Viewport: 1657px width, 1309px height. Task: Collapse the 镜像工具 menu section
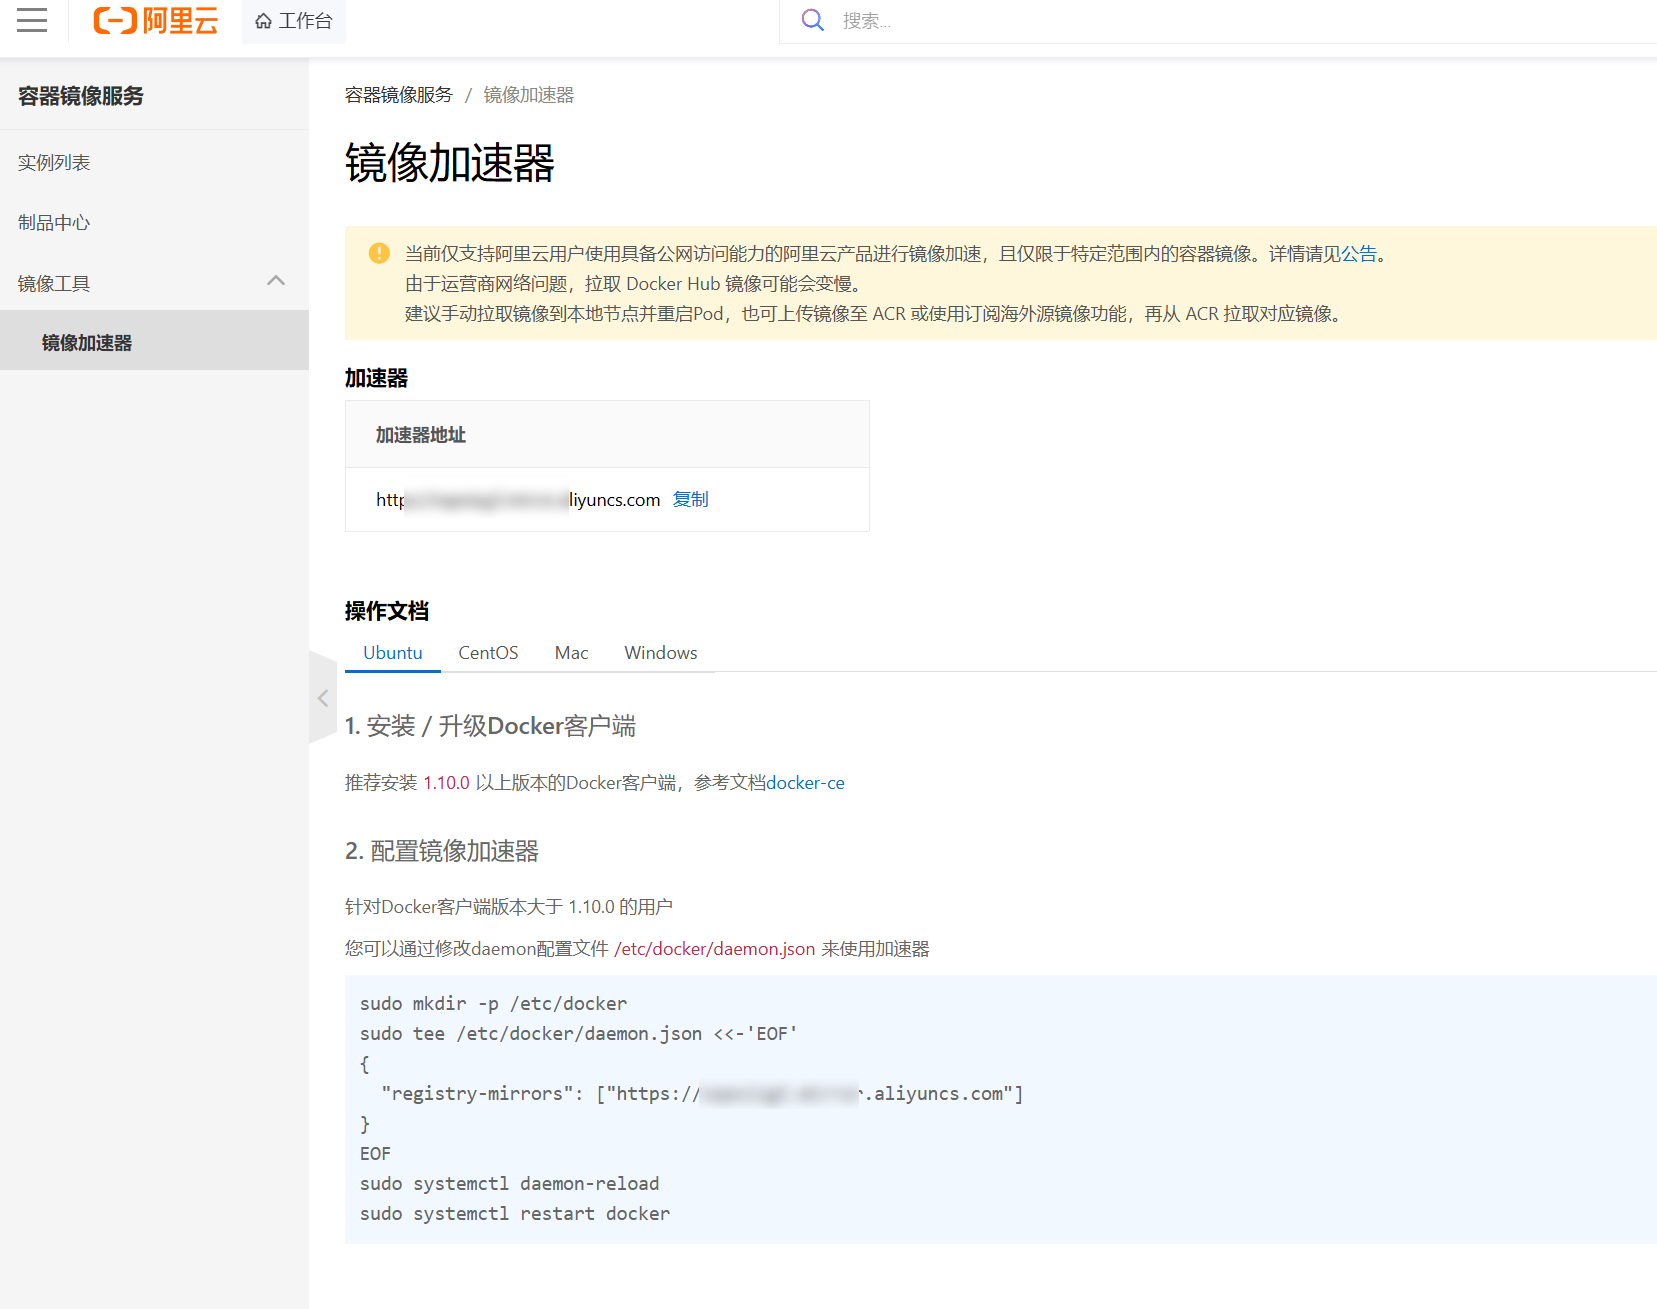pos(276,282)
